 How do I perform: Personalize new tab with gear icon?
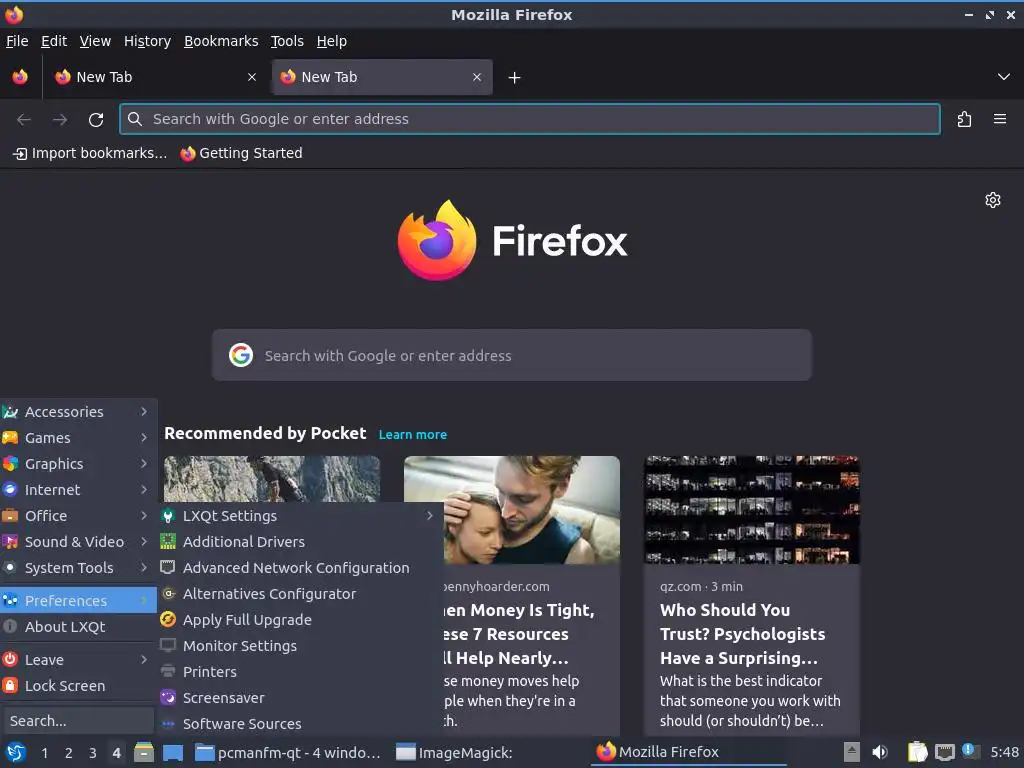(x=993, y=200)
